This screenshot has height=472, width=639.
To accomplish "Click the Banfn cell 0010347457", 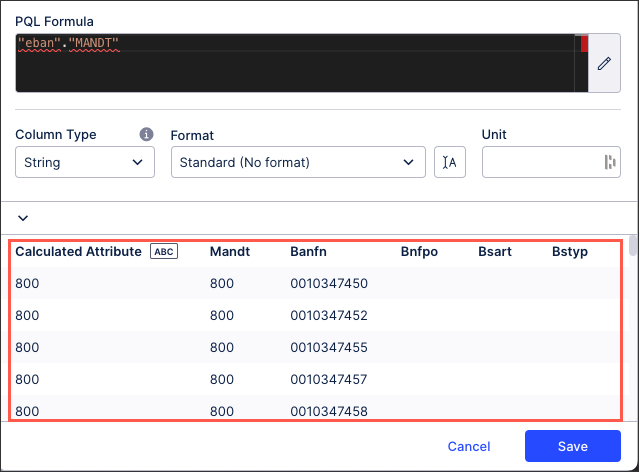I will point(329,379).
